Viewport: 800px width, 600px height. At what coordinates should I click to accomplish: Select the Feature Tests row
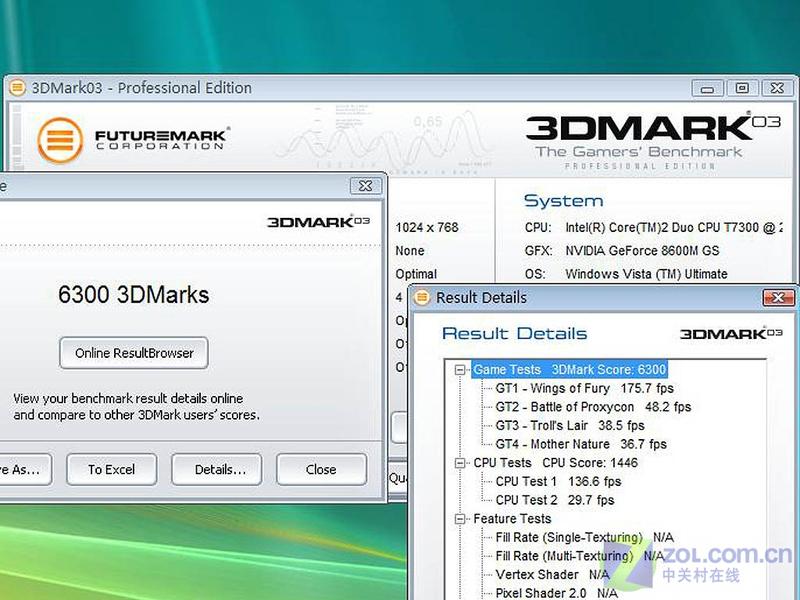click(x=512, y=519)
